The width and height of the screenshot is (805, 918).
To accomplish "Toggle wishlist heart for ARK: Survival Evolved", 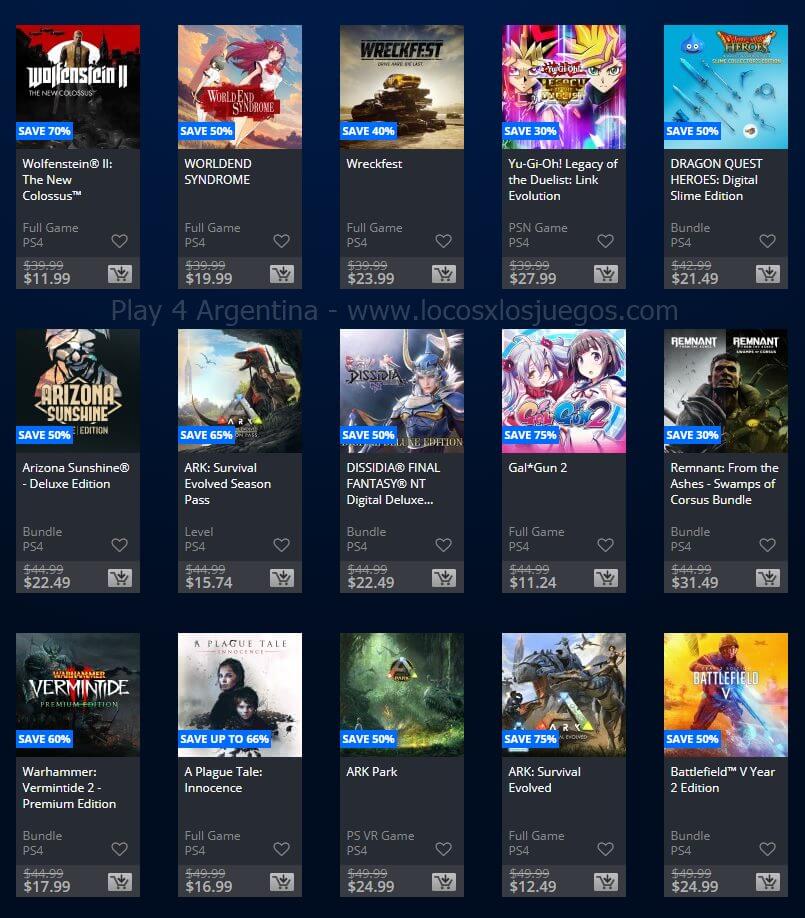I will pyautogui.click(x=605, y=848).
